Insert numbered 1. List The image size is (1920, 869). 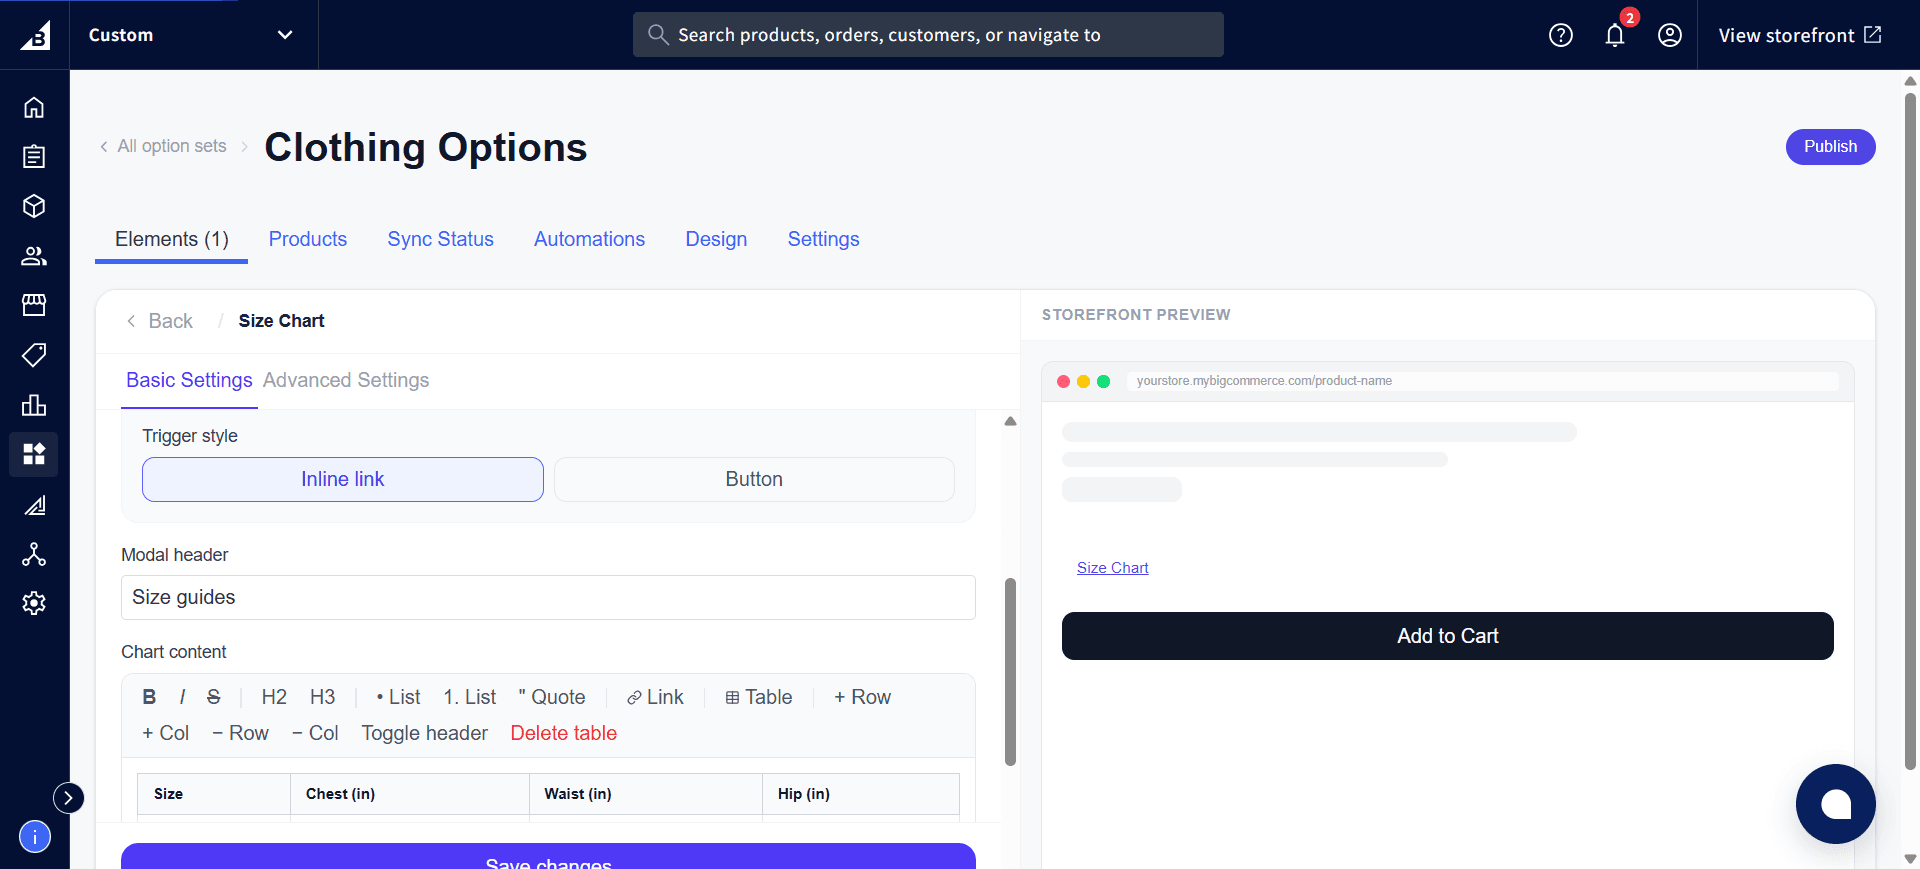pos(470,697)
